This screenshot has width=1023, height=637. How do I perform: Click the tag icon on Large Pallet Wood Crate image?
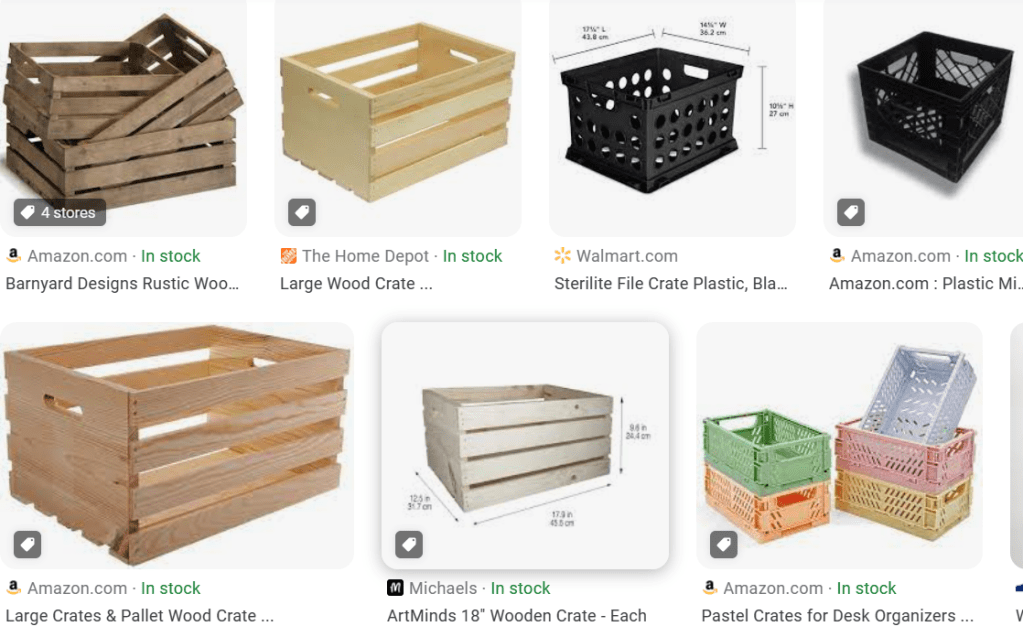tap(27, 544)
